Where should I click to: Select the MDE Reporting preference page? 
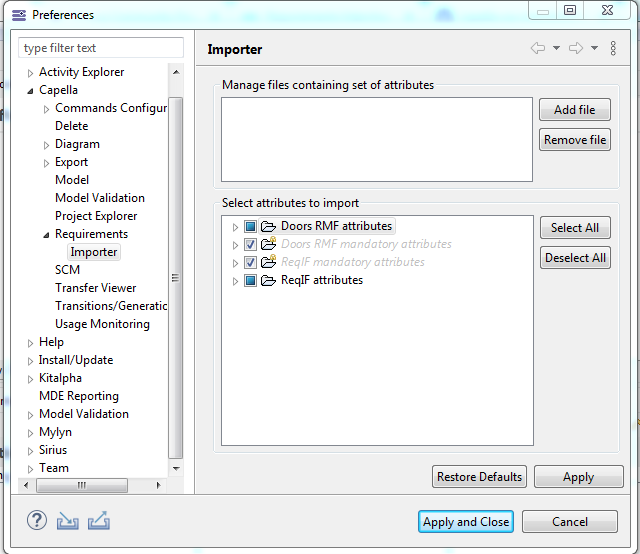(x=79, y=396)
